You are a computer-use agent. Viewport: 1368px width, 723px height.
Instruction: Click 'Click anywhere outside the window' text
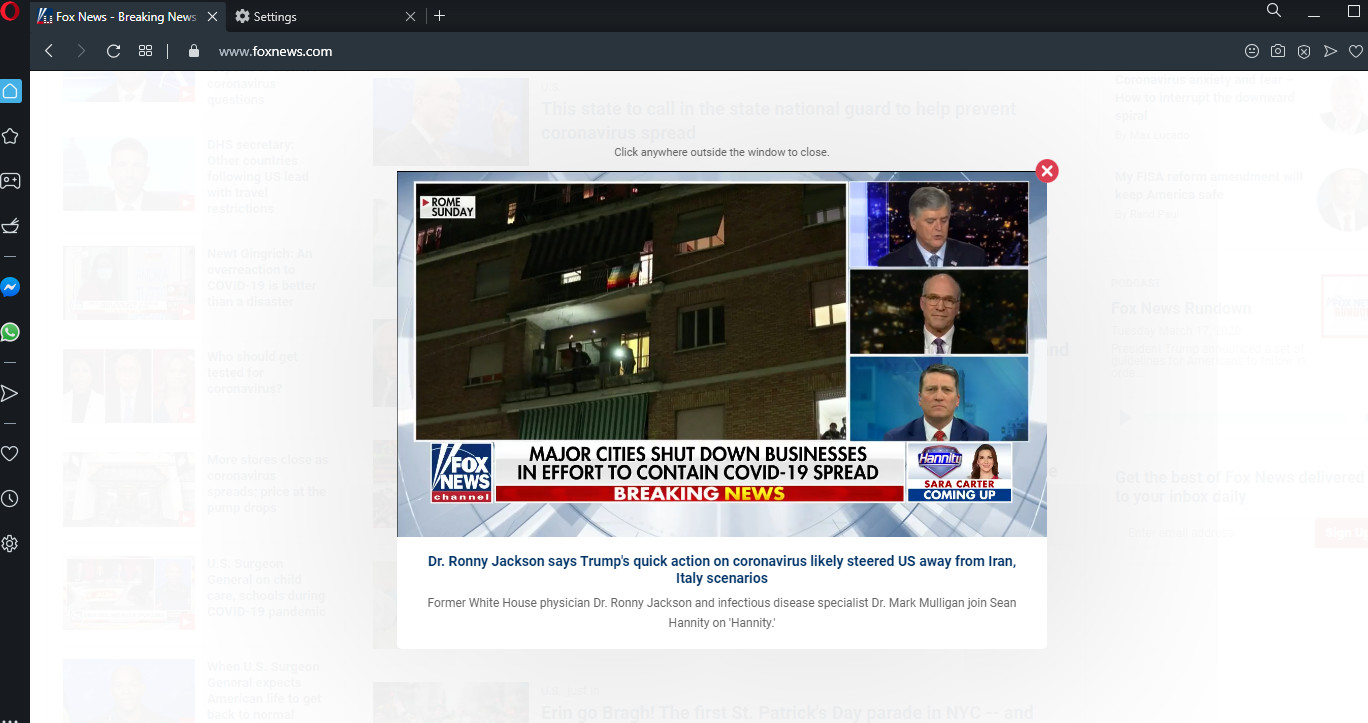click(x=722, y=152)
